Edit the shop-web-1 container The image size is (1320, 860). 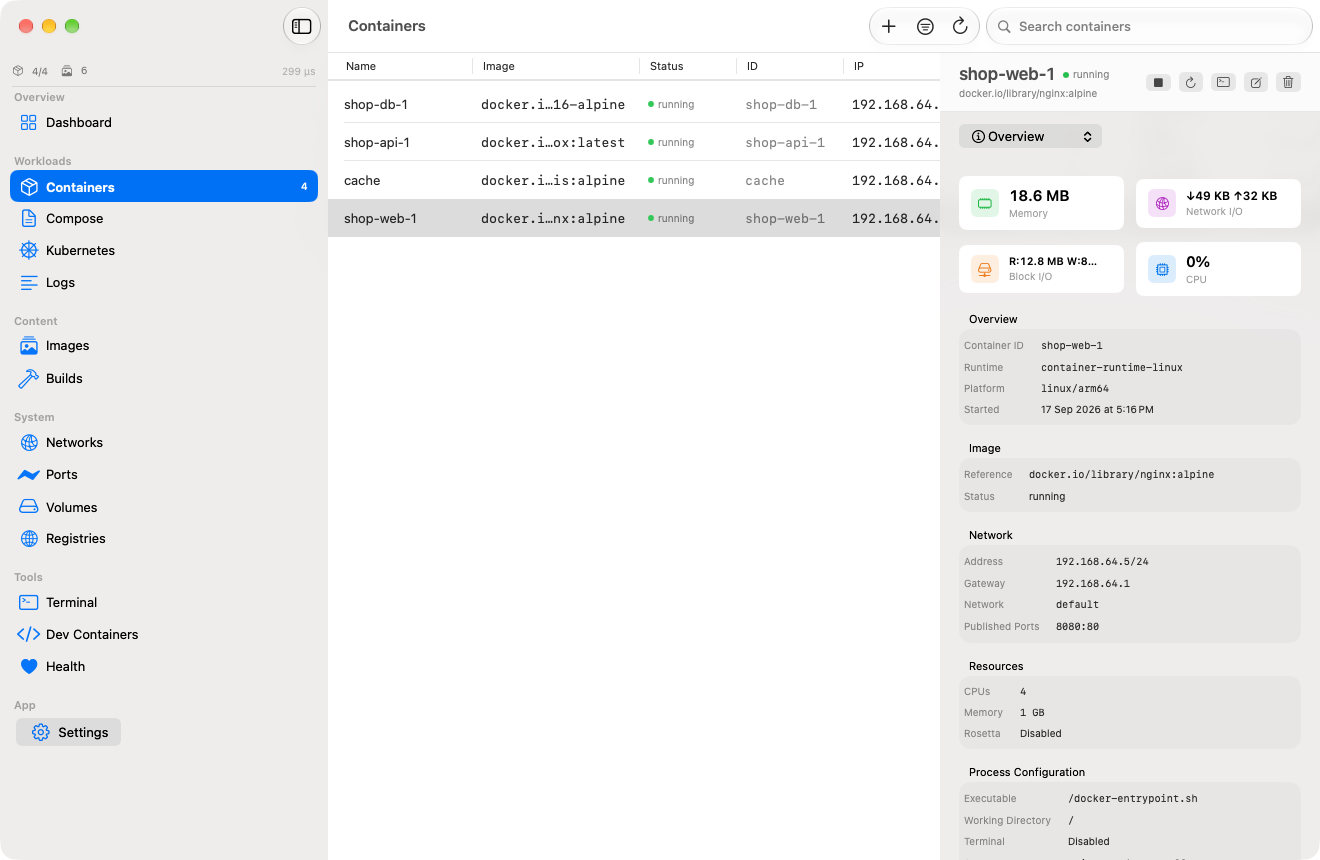click(x=1256, y=82)
